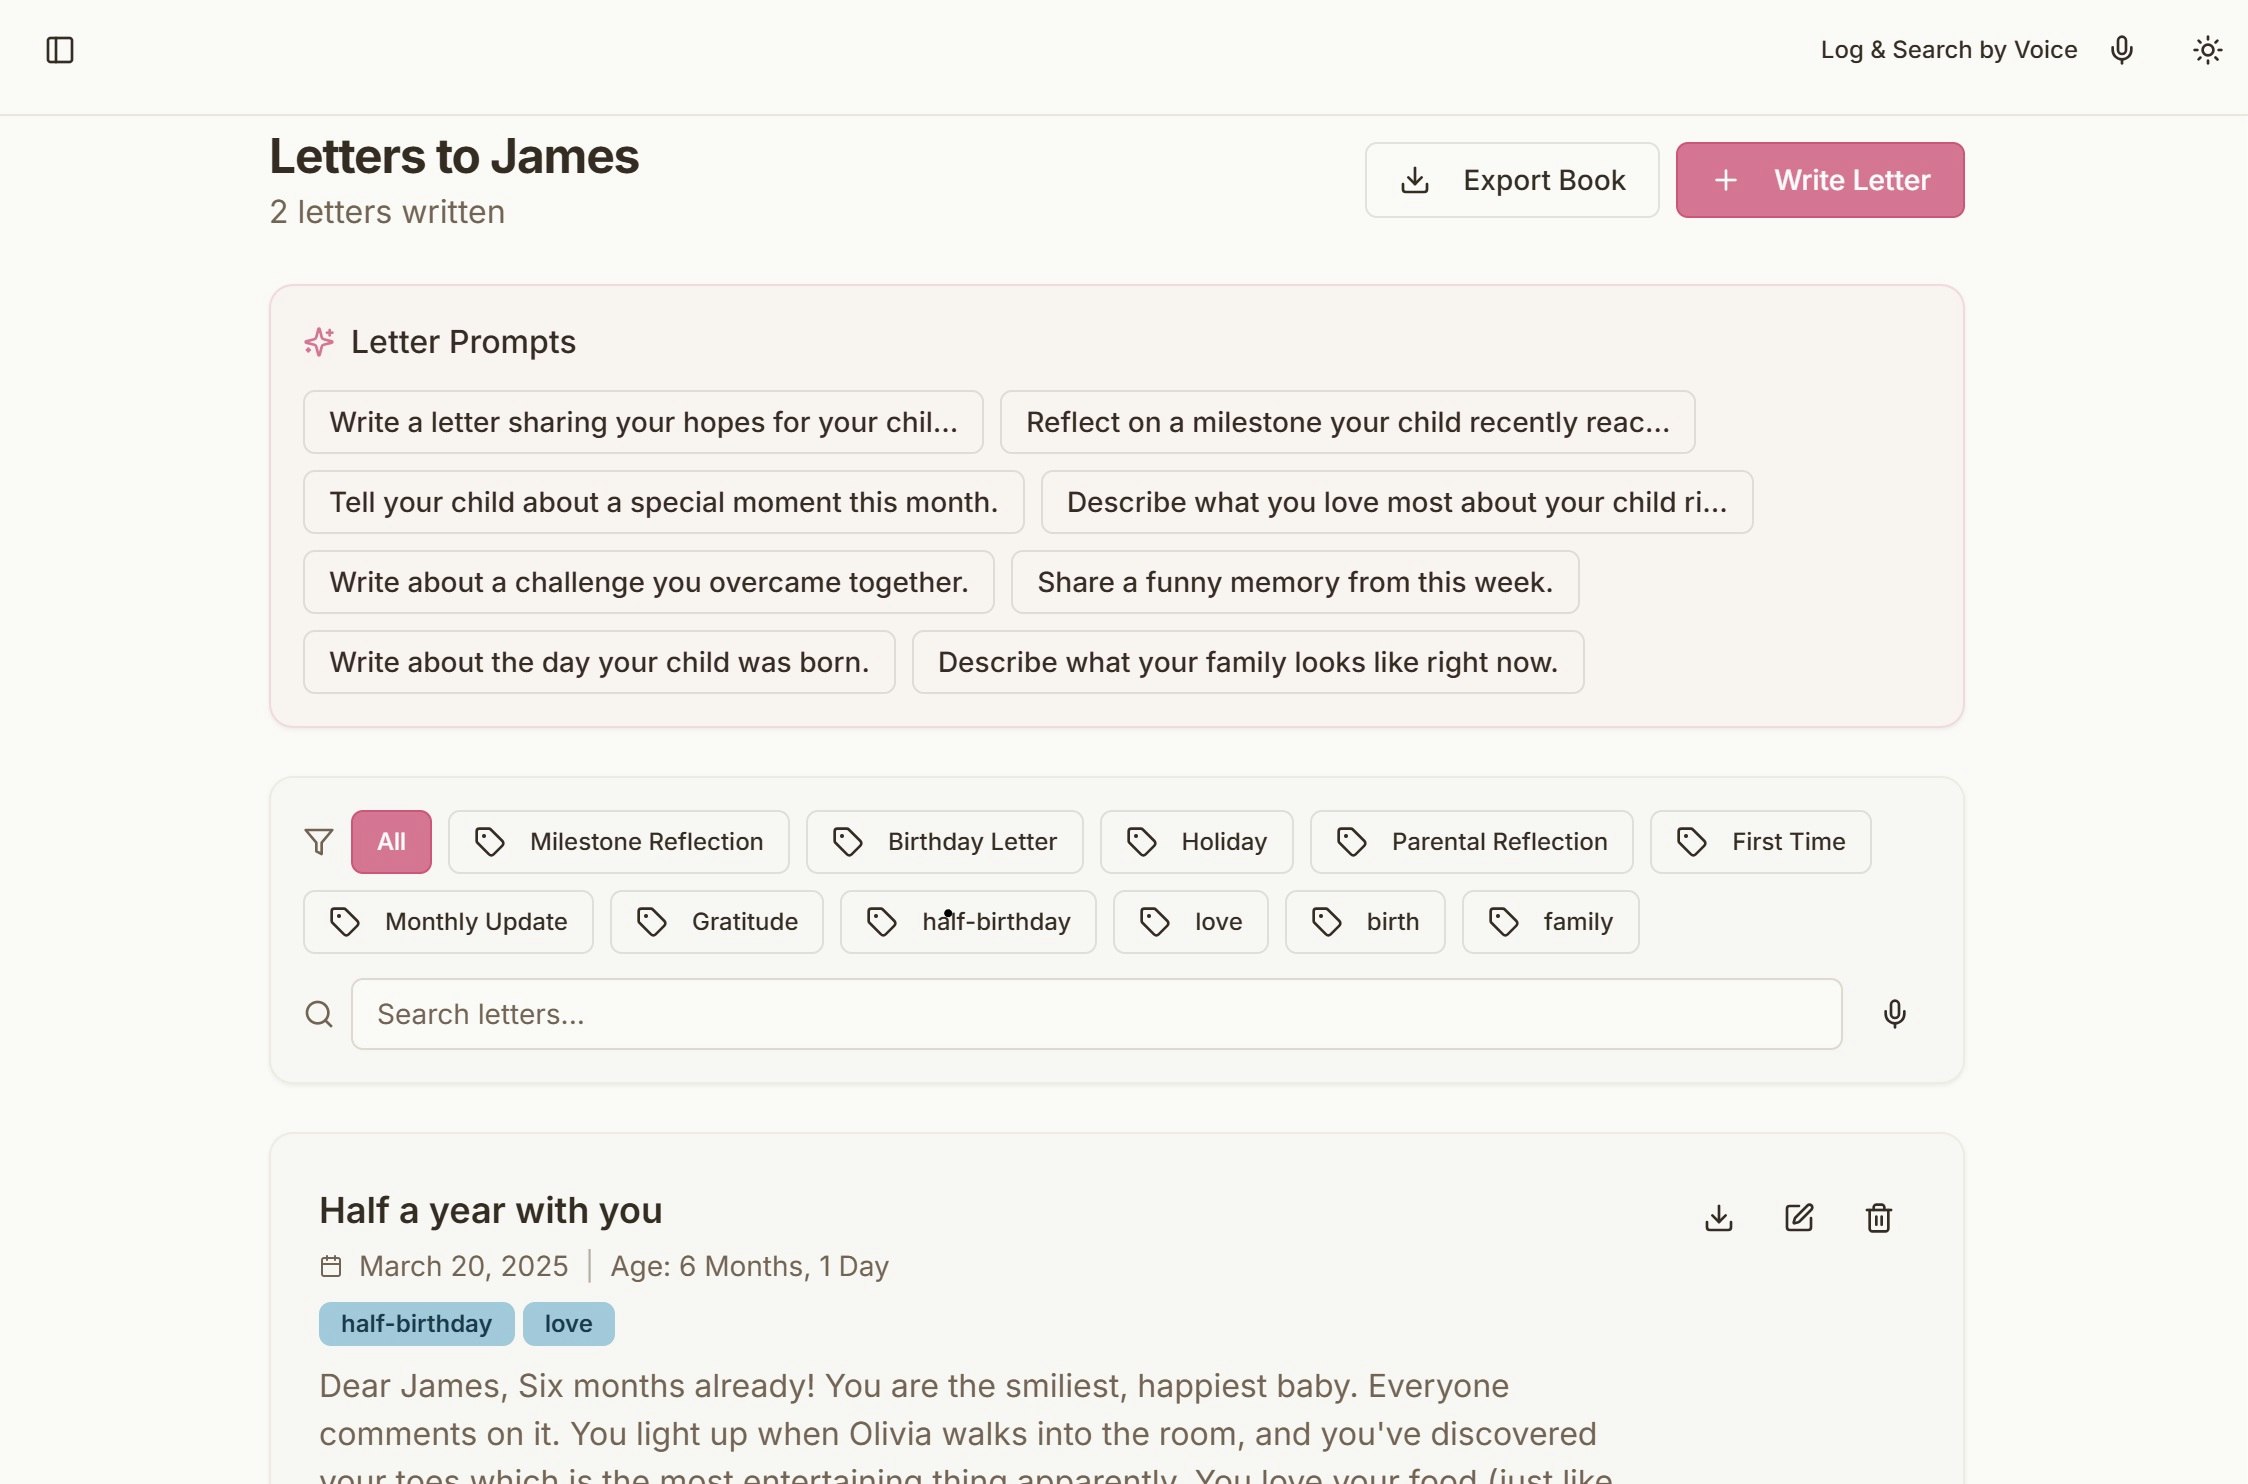Select the All filter
The height and width of the screenshot is (1484, 2248).
coord(391,842)
